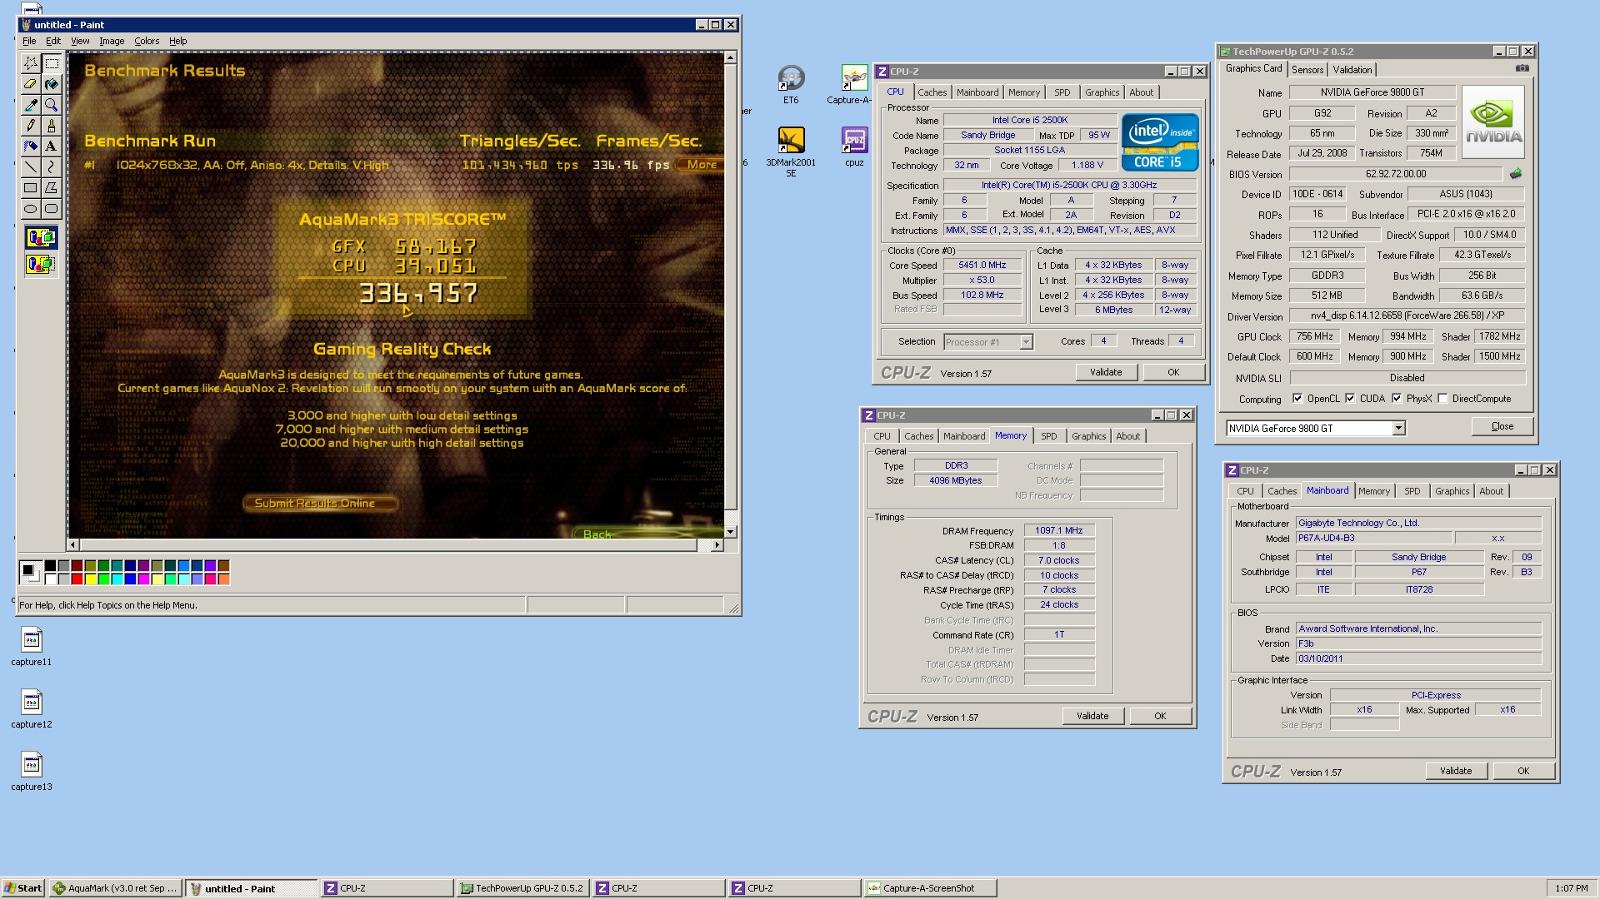Click the GPU-Z camera screenshot icon
Screen dimensions: 1600x899
coord(1522,69)
